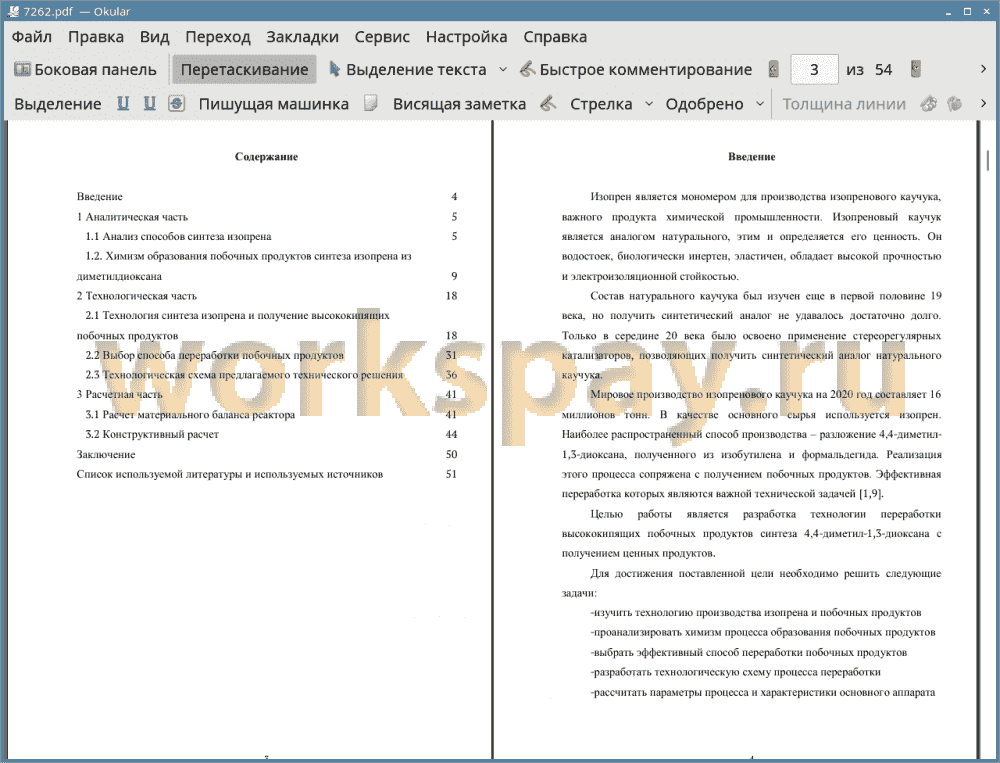Viewport: 1000px width, 763px height.
Task: Choose the Одобрено stamp tool
Action: 704,104
